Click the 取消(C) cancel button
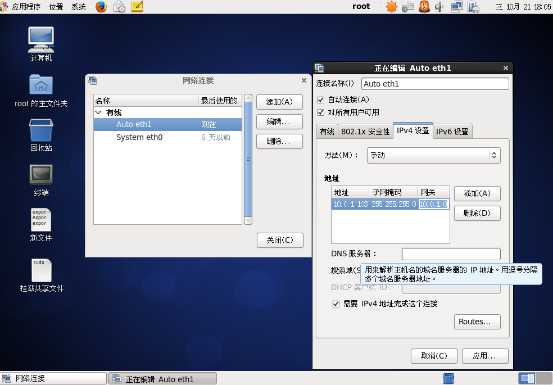 point(434,356)
